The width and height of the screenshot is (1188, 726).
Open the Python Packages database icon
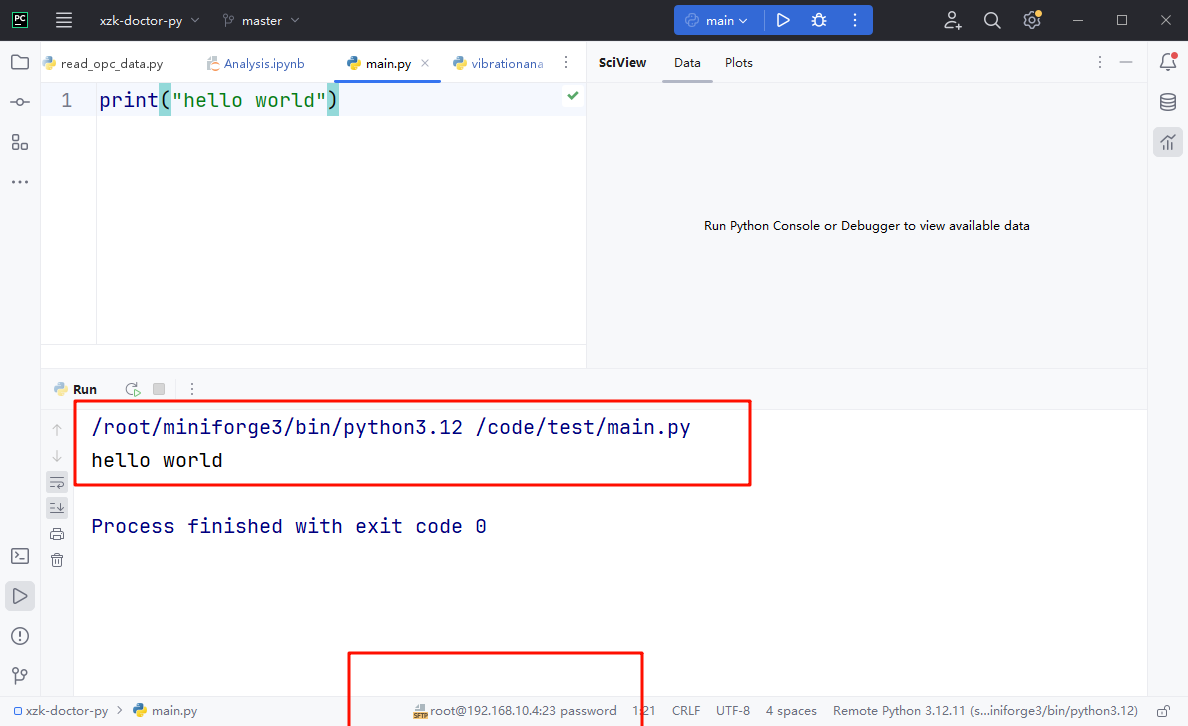[1167, 102]
